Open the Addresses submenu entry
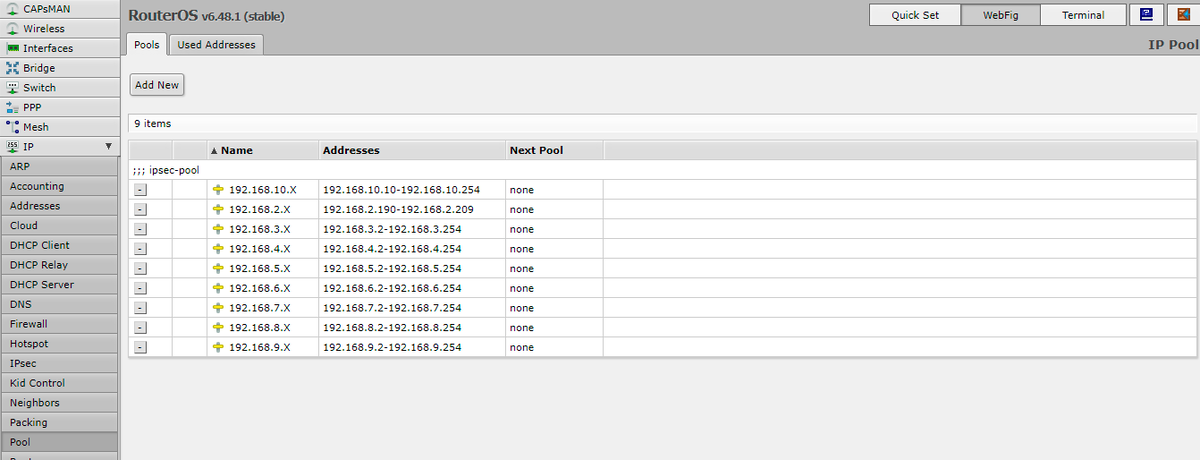 tap(59, 206)
